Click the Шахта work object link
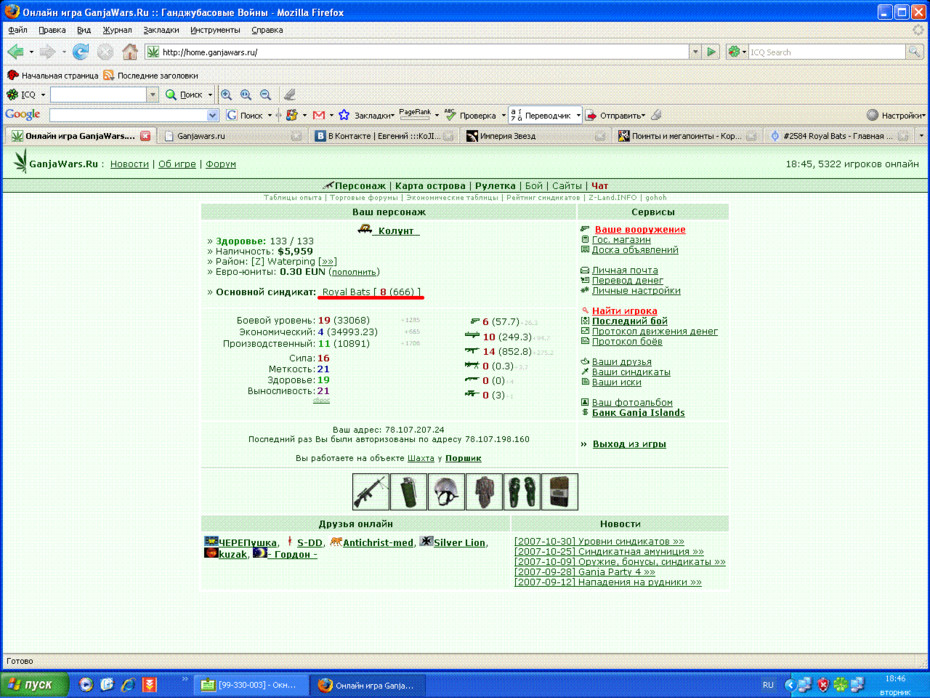The height and width of the screenshot is (698, 930). tap(421, 458)
